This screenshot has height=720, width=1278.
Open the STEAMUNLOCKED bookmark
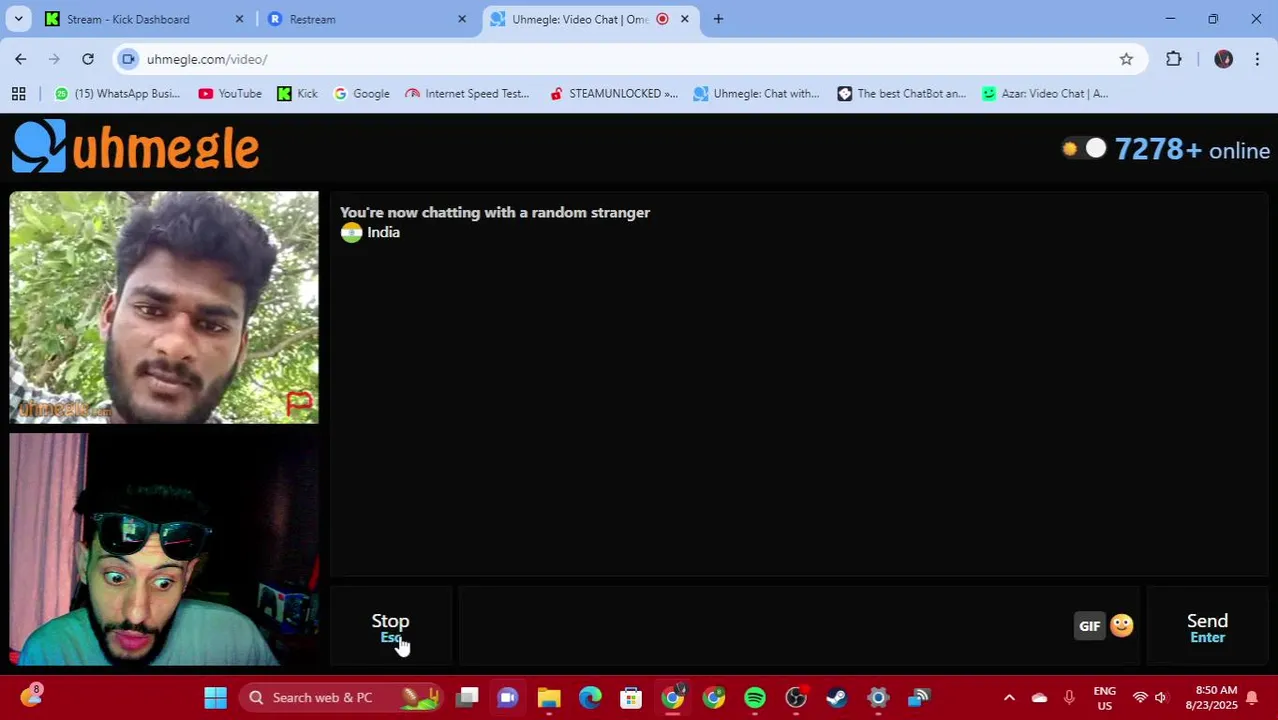coord(614,93)
